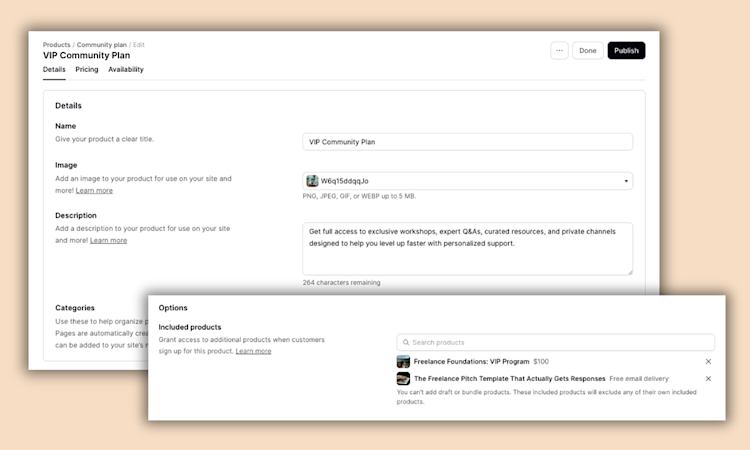Focus the Name field with VIP Community Plan
This screenshot has height=450, width=750.
467,142
